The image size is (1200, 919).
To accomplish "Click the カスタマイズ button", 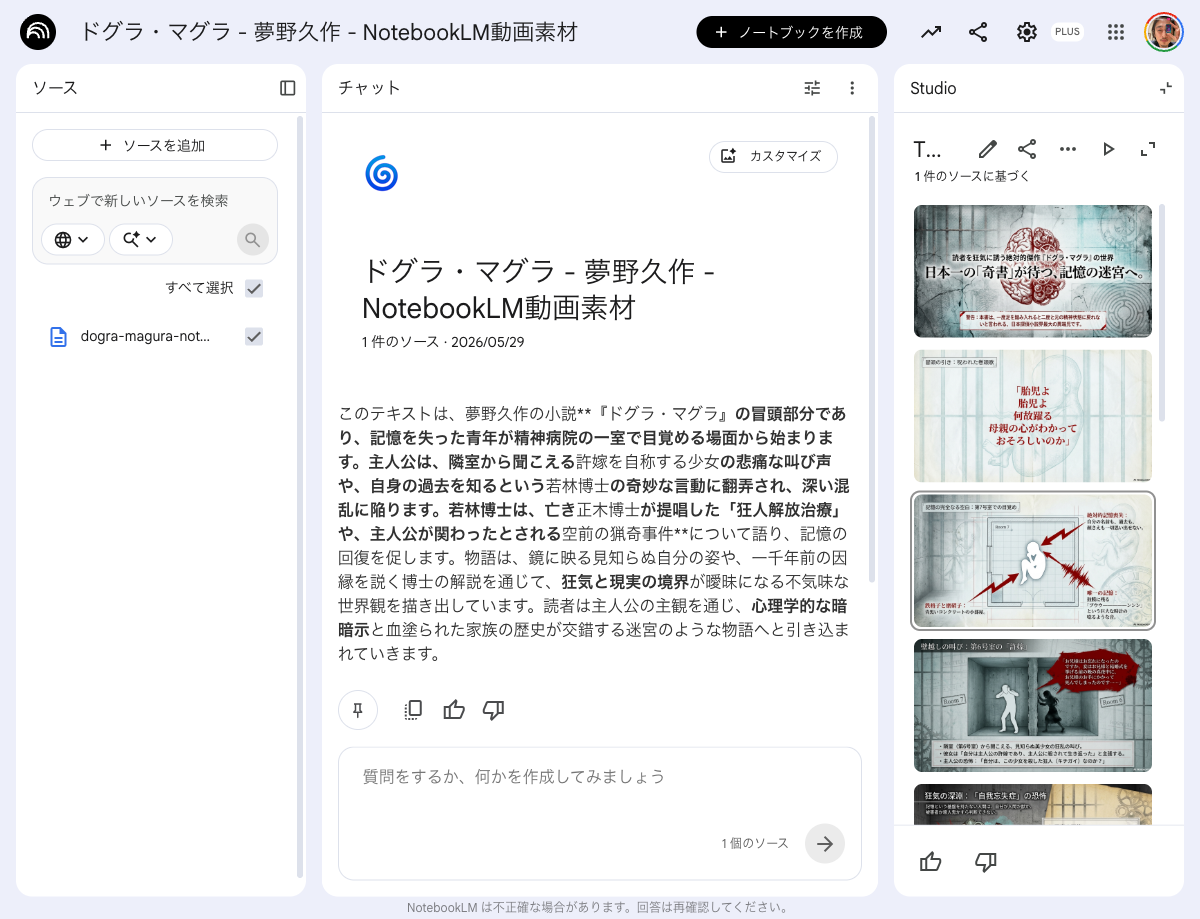I will click(773, 156).
